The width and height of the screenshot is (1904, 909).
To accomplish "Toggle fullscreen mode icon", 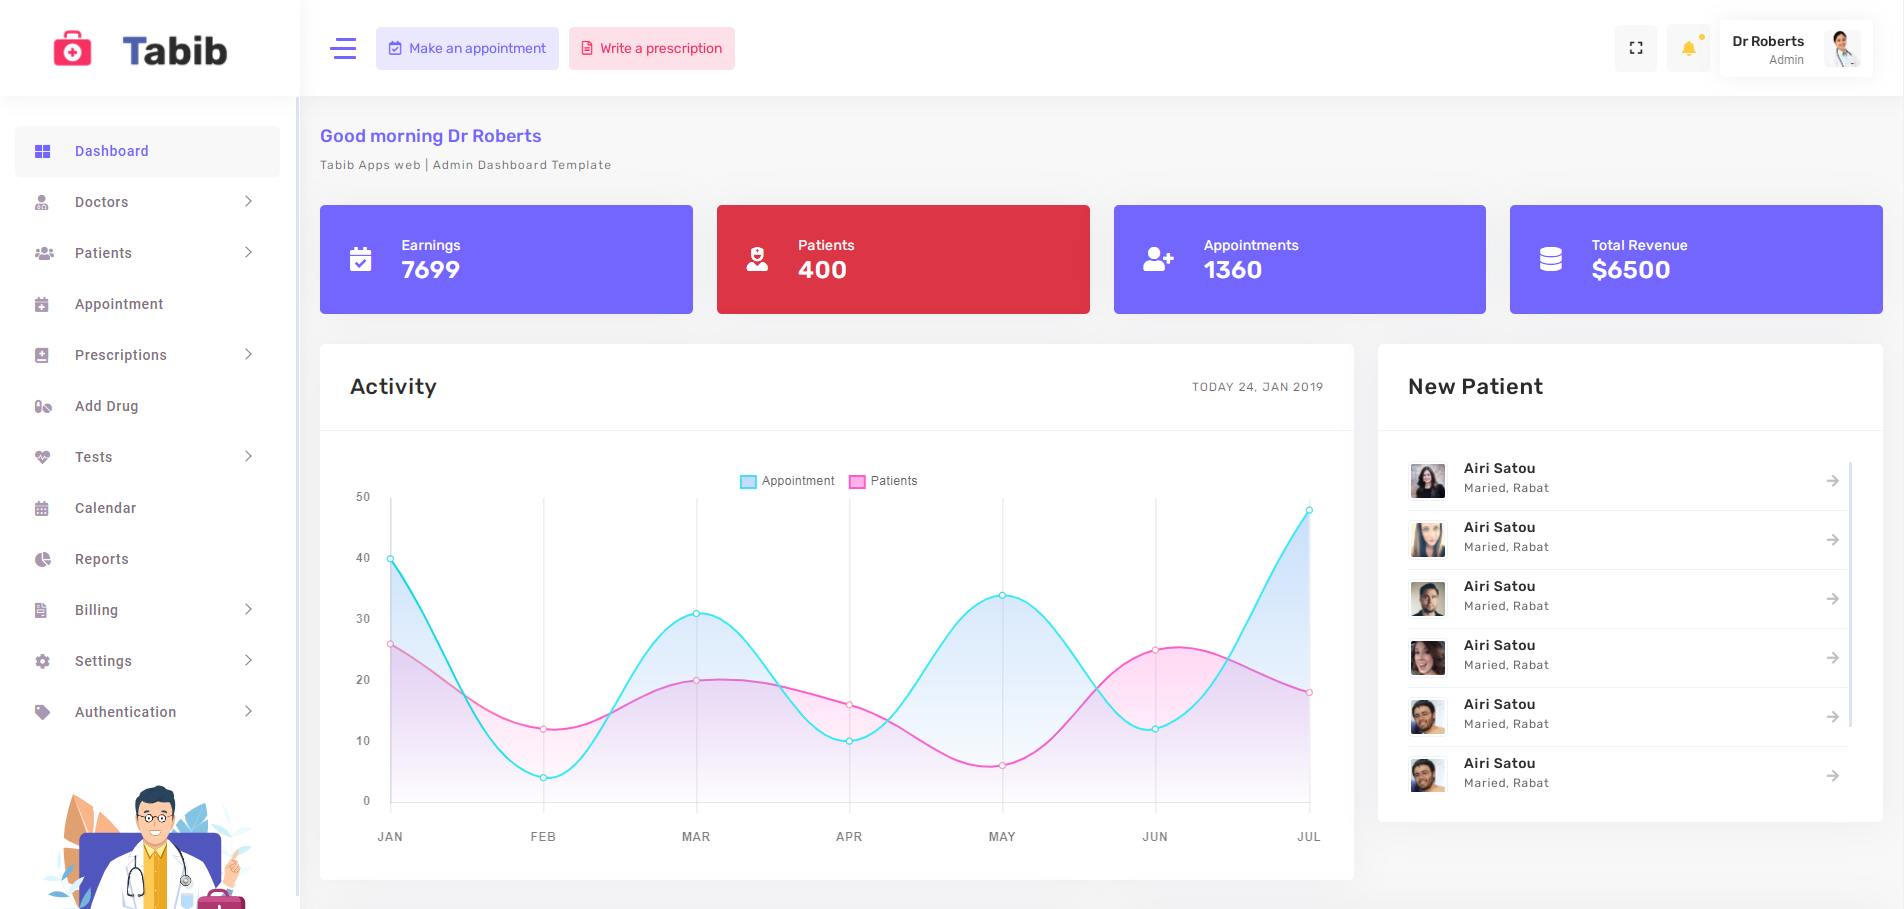I will point(1636,48).
